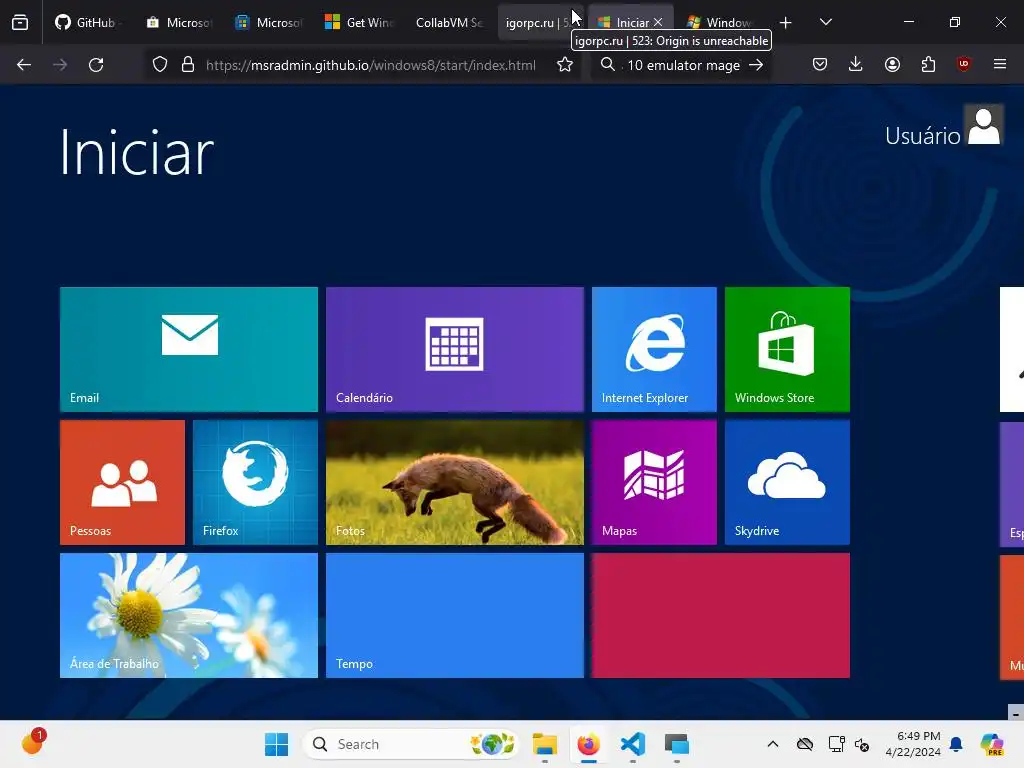This screenshot has height=768, width=1024.
Task: Click the Usuário profile avatar
Action: (984, 125)
